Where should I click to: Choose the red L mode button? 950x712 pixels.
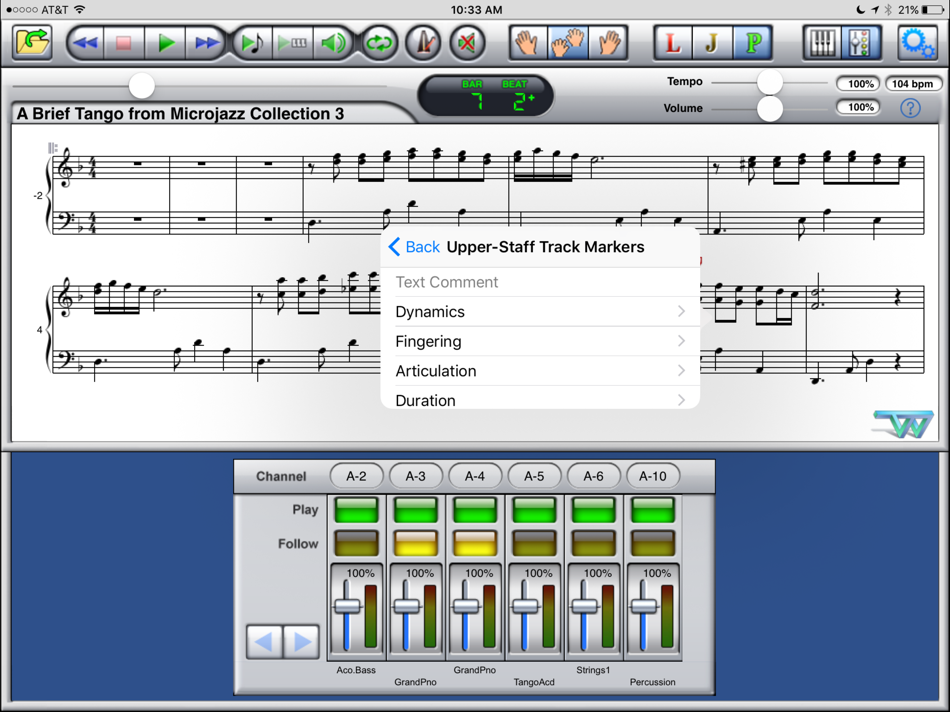click(673, 43)
